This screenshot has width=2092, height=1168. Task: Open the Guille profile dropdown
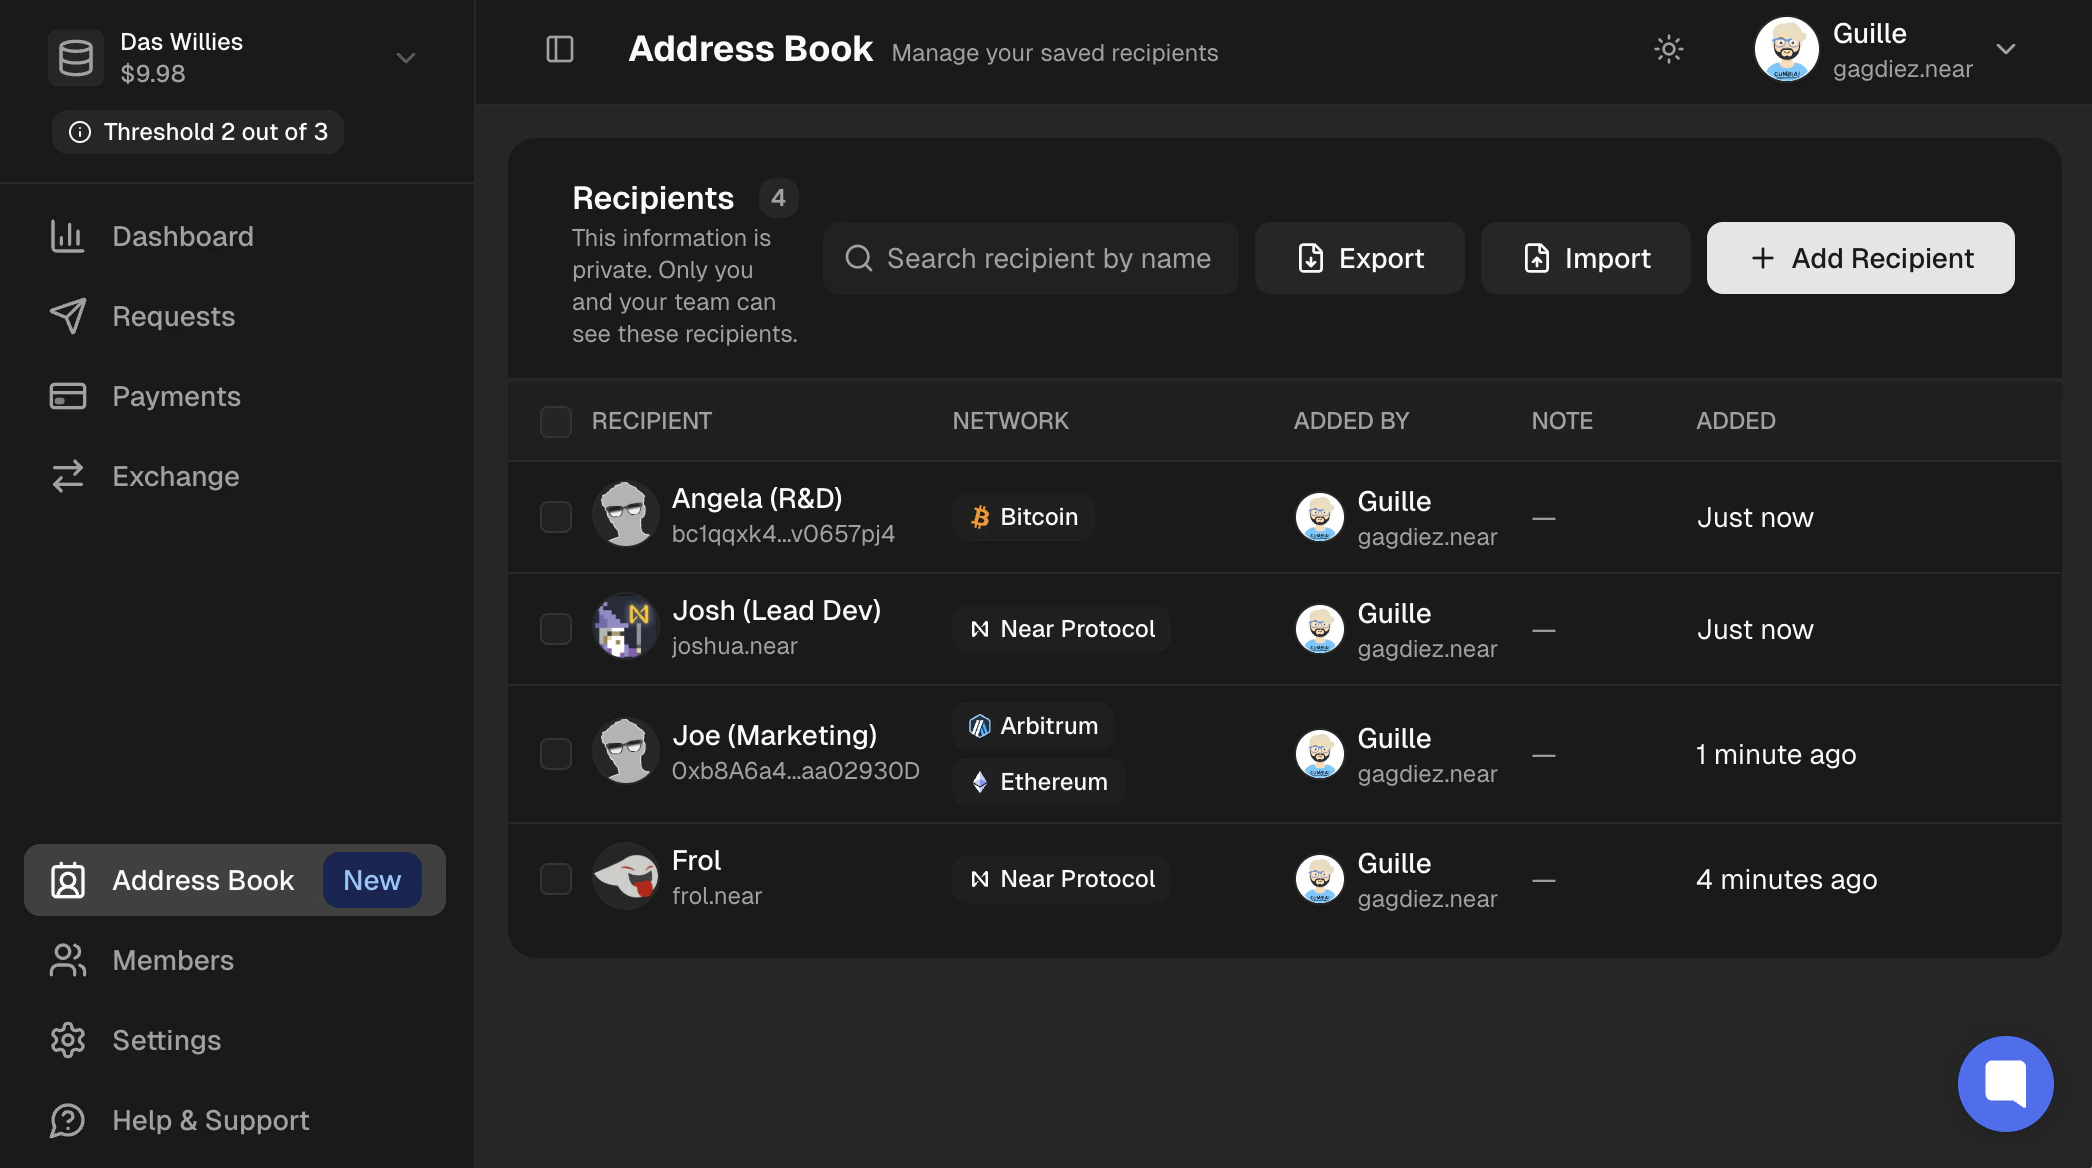pos(2005,47)
